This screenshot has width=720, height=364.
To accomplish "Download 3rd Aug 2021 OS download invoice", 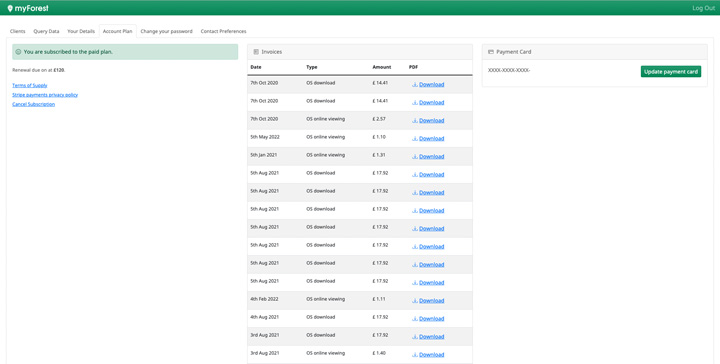I will [431, 336].
